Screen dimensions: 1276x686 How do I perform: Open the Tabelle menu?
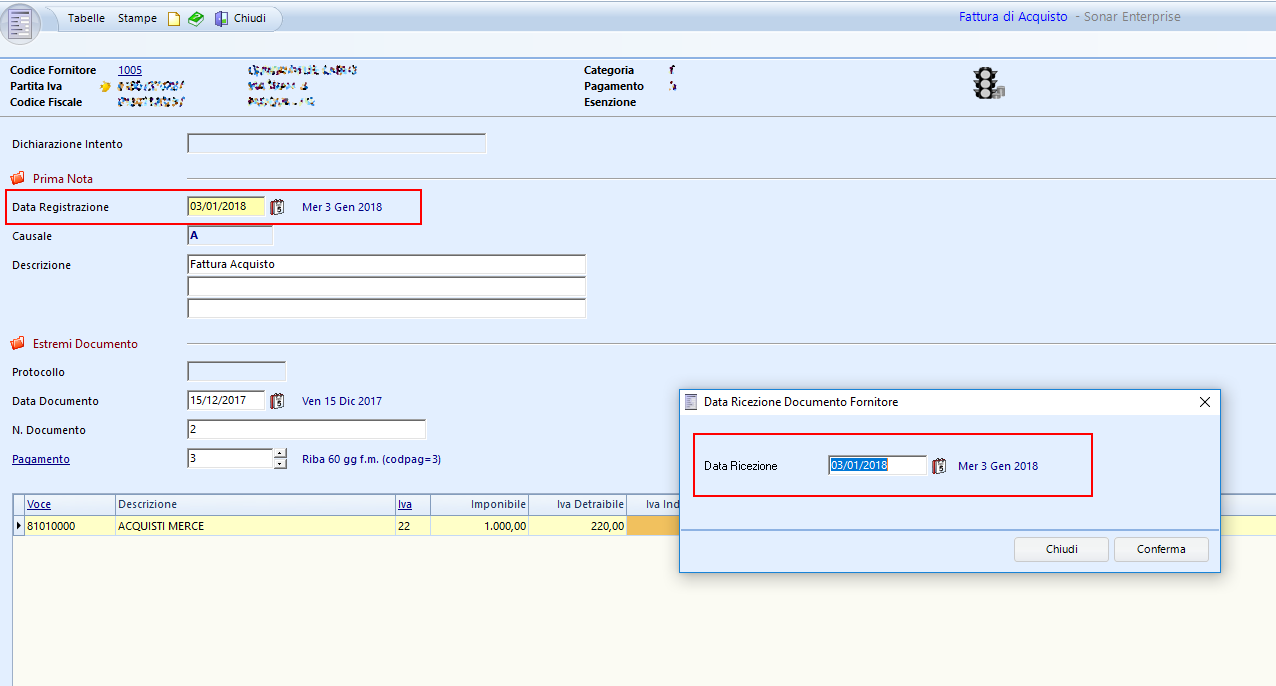[87, 19]
